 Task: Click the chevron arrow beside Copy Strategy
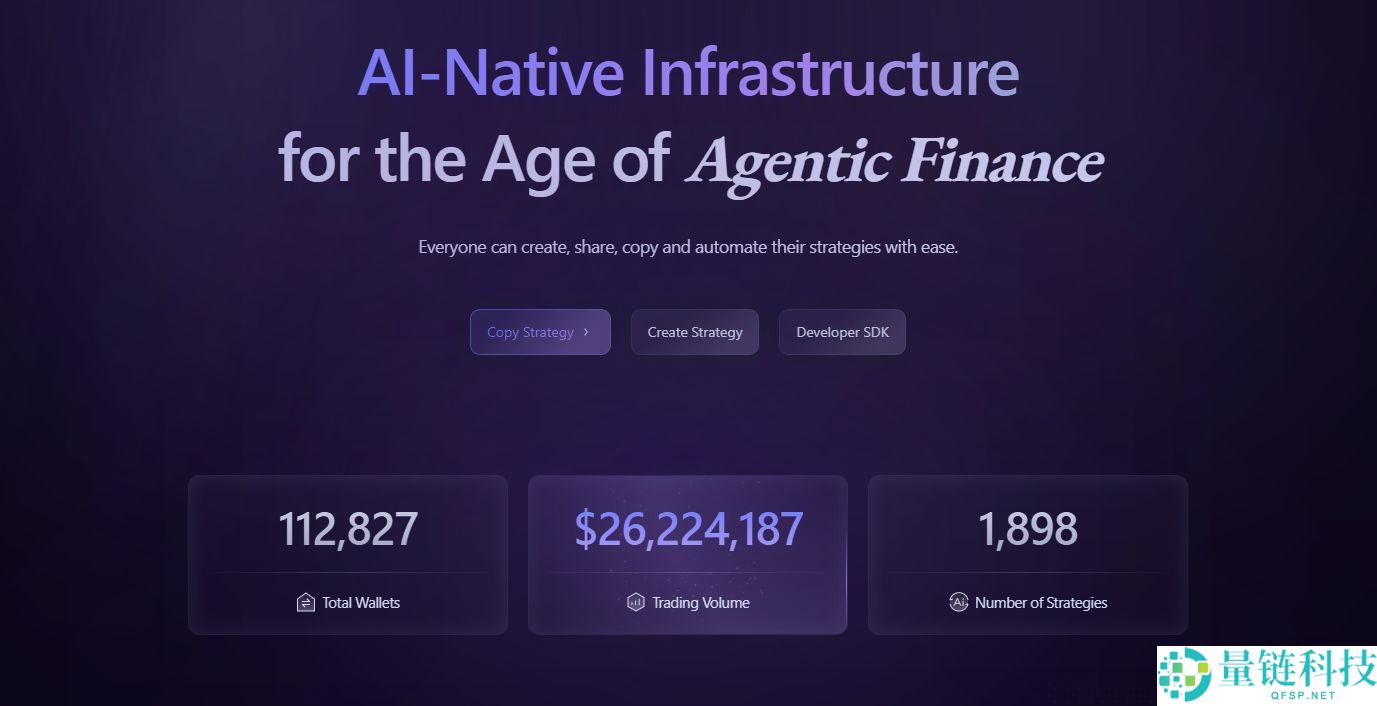click(x=586, y=332)
